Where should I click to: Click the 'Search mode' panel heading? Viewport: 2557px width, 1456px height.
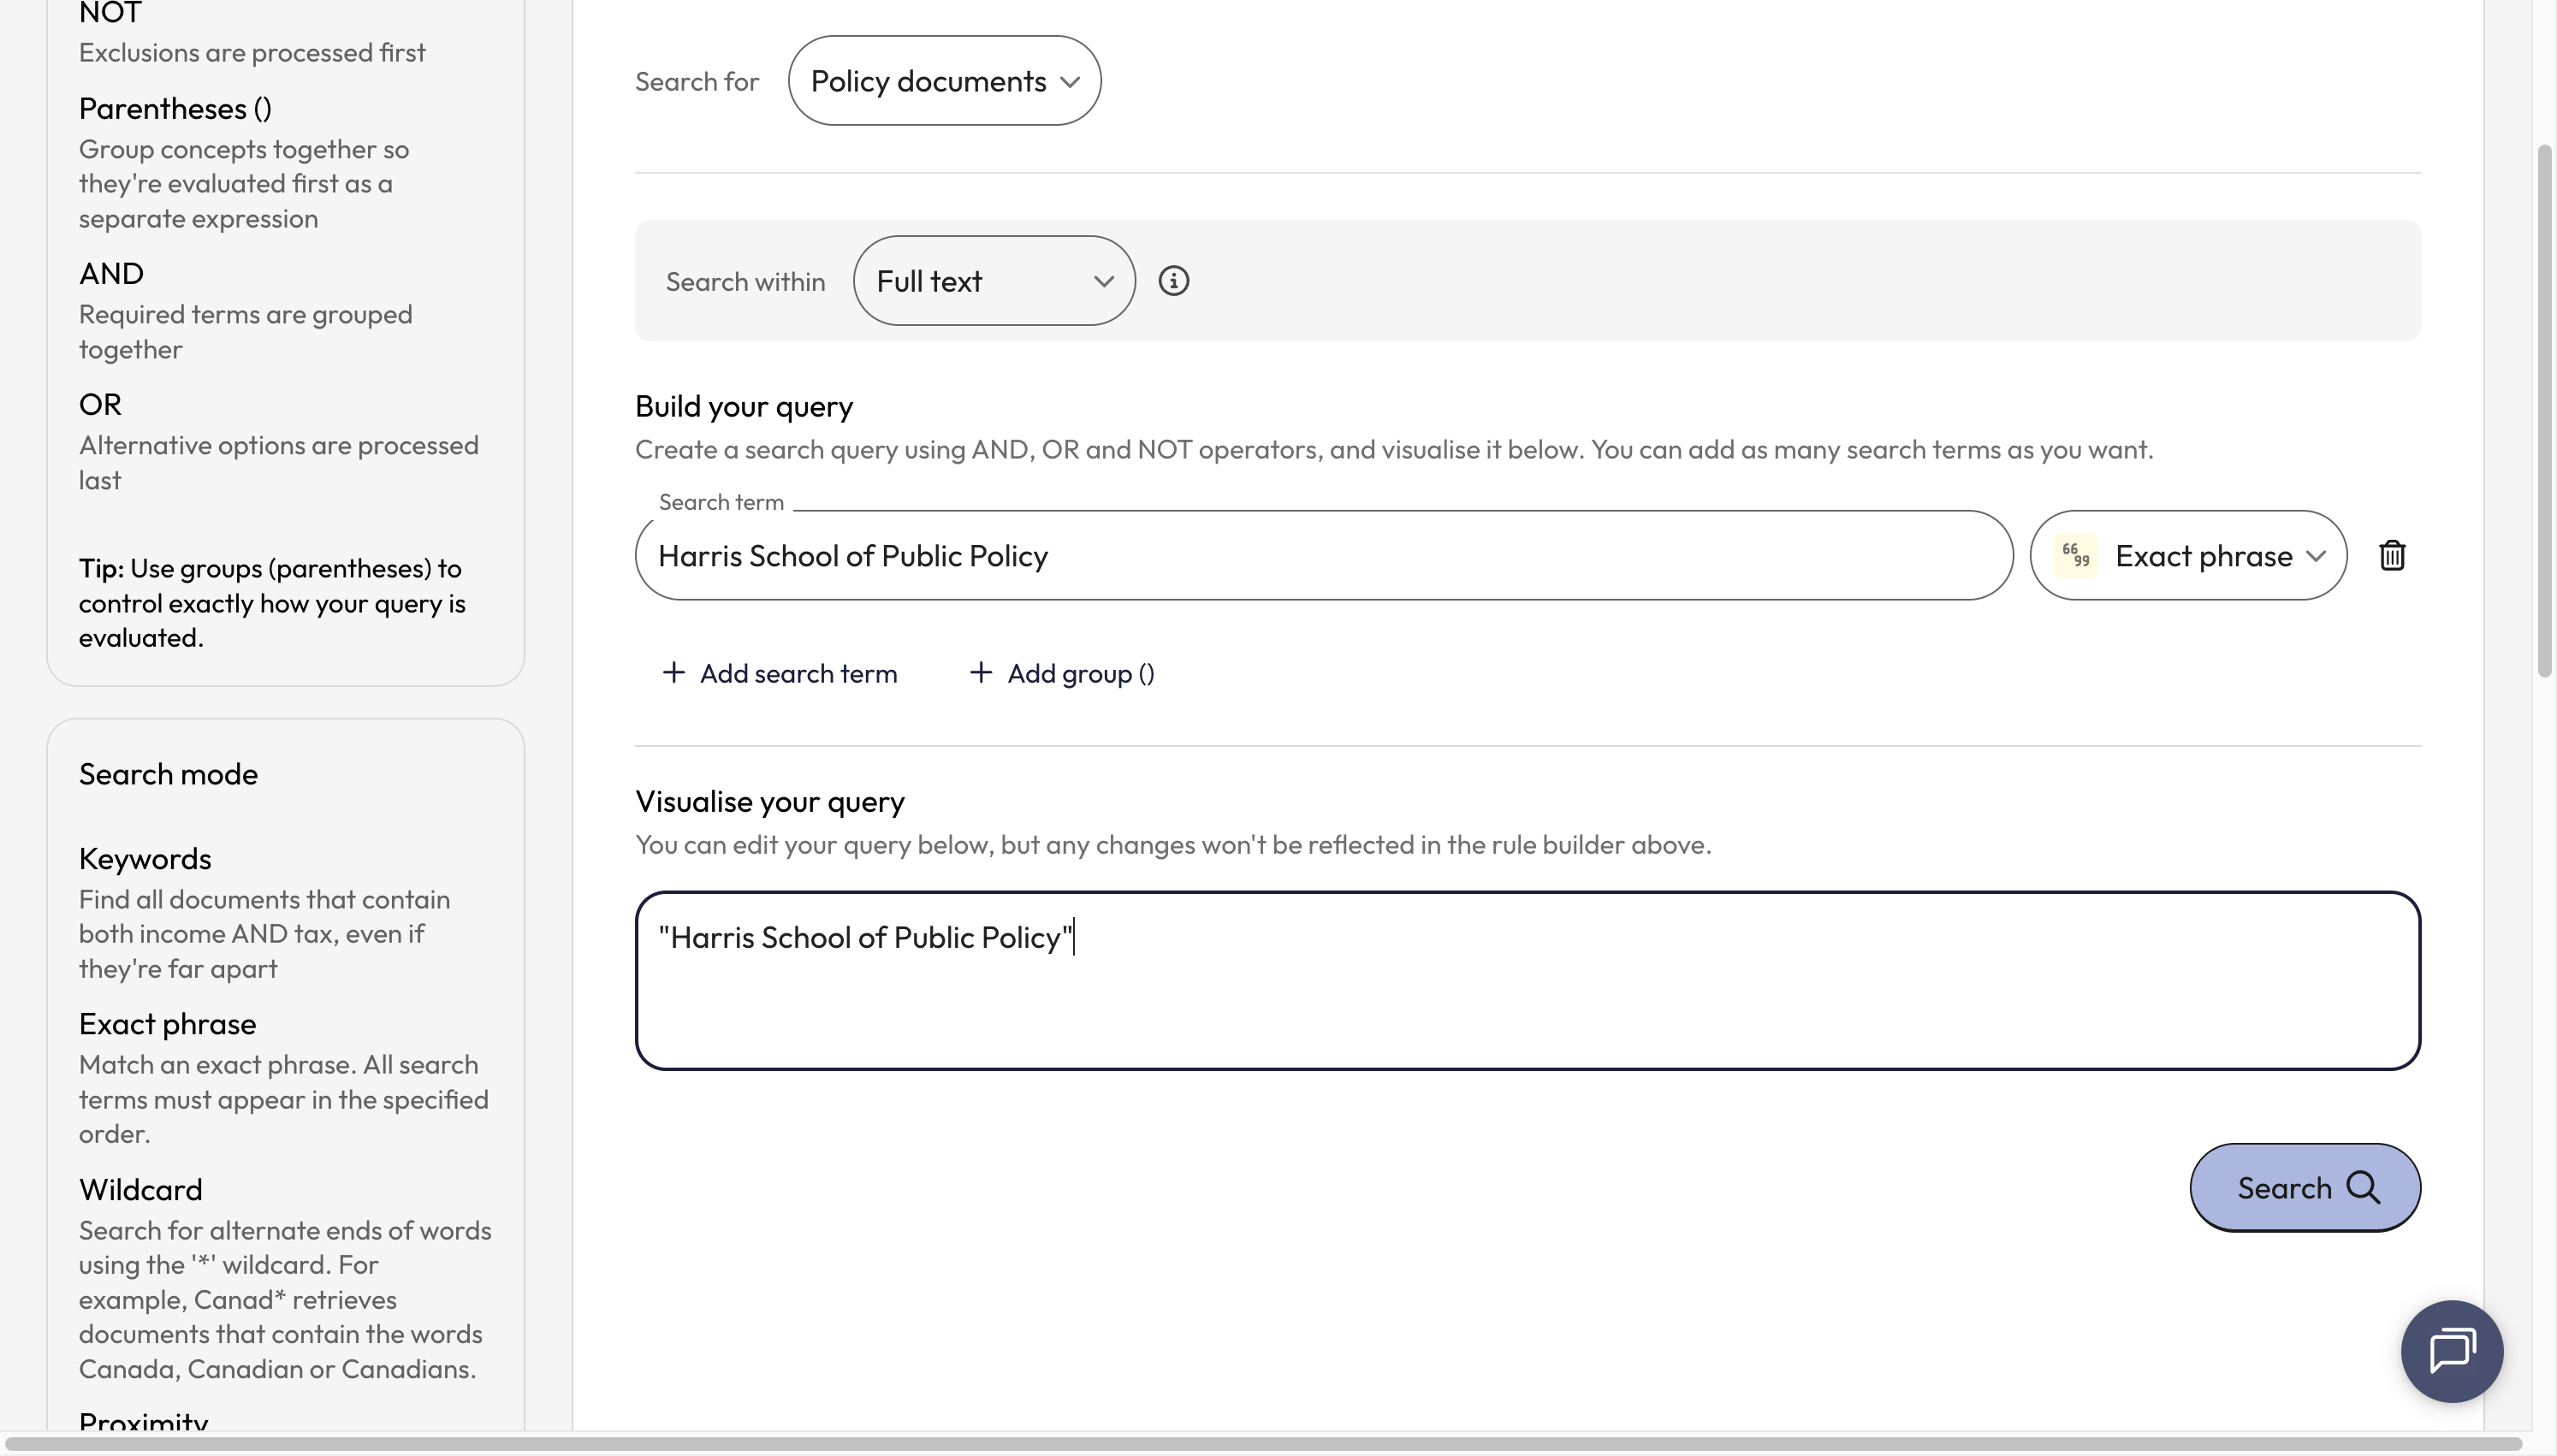click(x=168, y=774)
